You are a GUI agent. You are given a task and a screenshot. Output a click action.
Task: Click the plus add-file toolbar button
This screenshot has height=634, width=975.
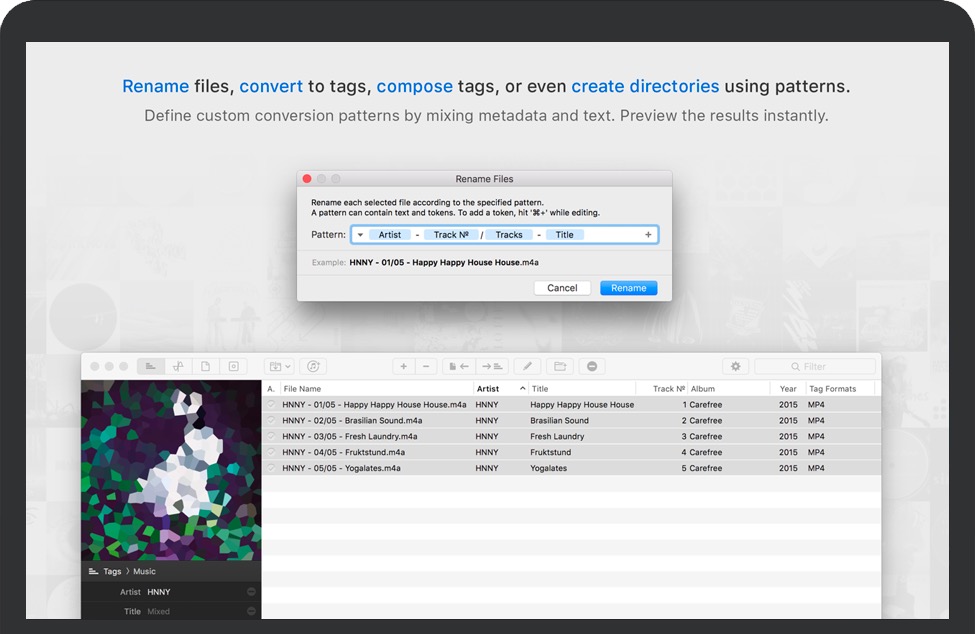403,367
